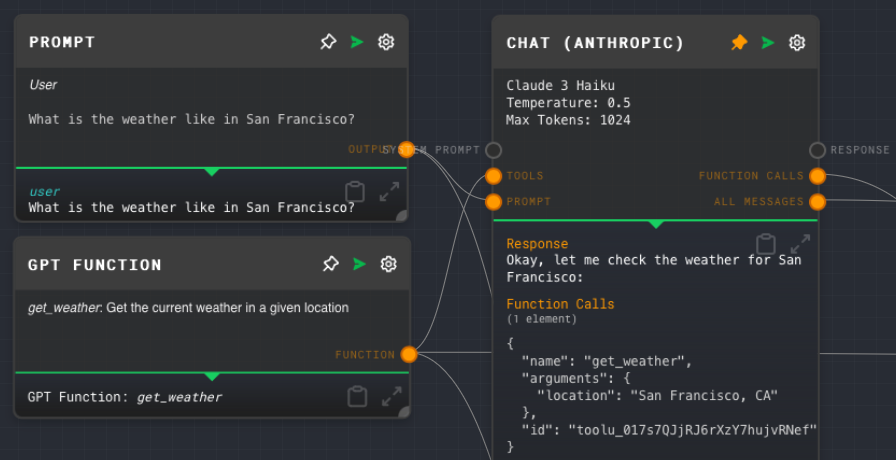Select the GPT FUNCTION node title
Viewport: 896px width, 460px height.
[95, 265]
